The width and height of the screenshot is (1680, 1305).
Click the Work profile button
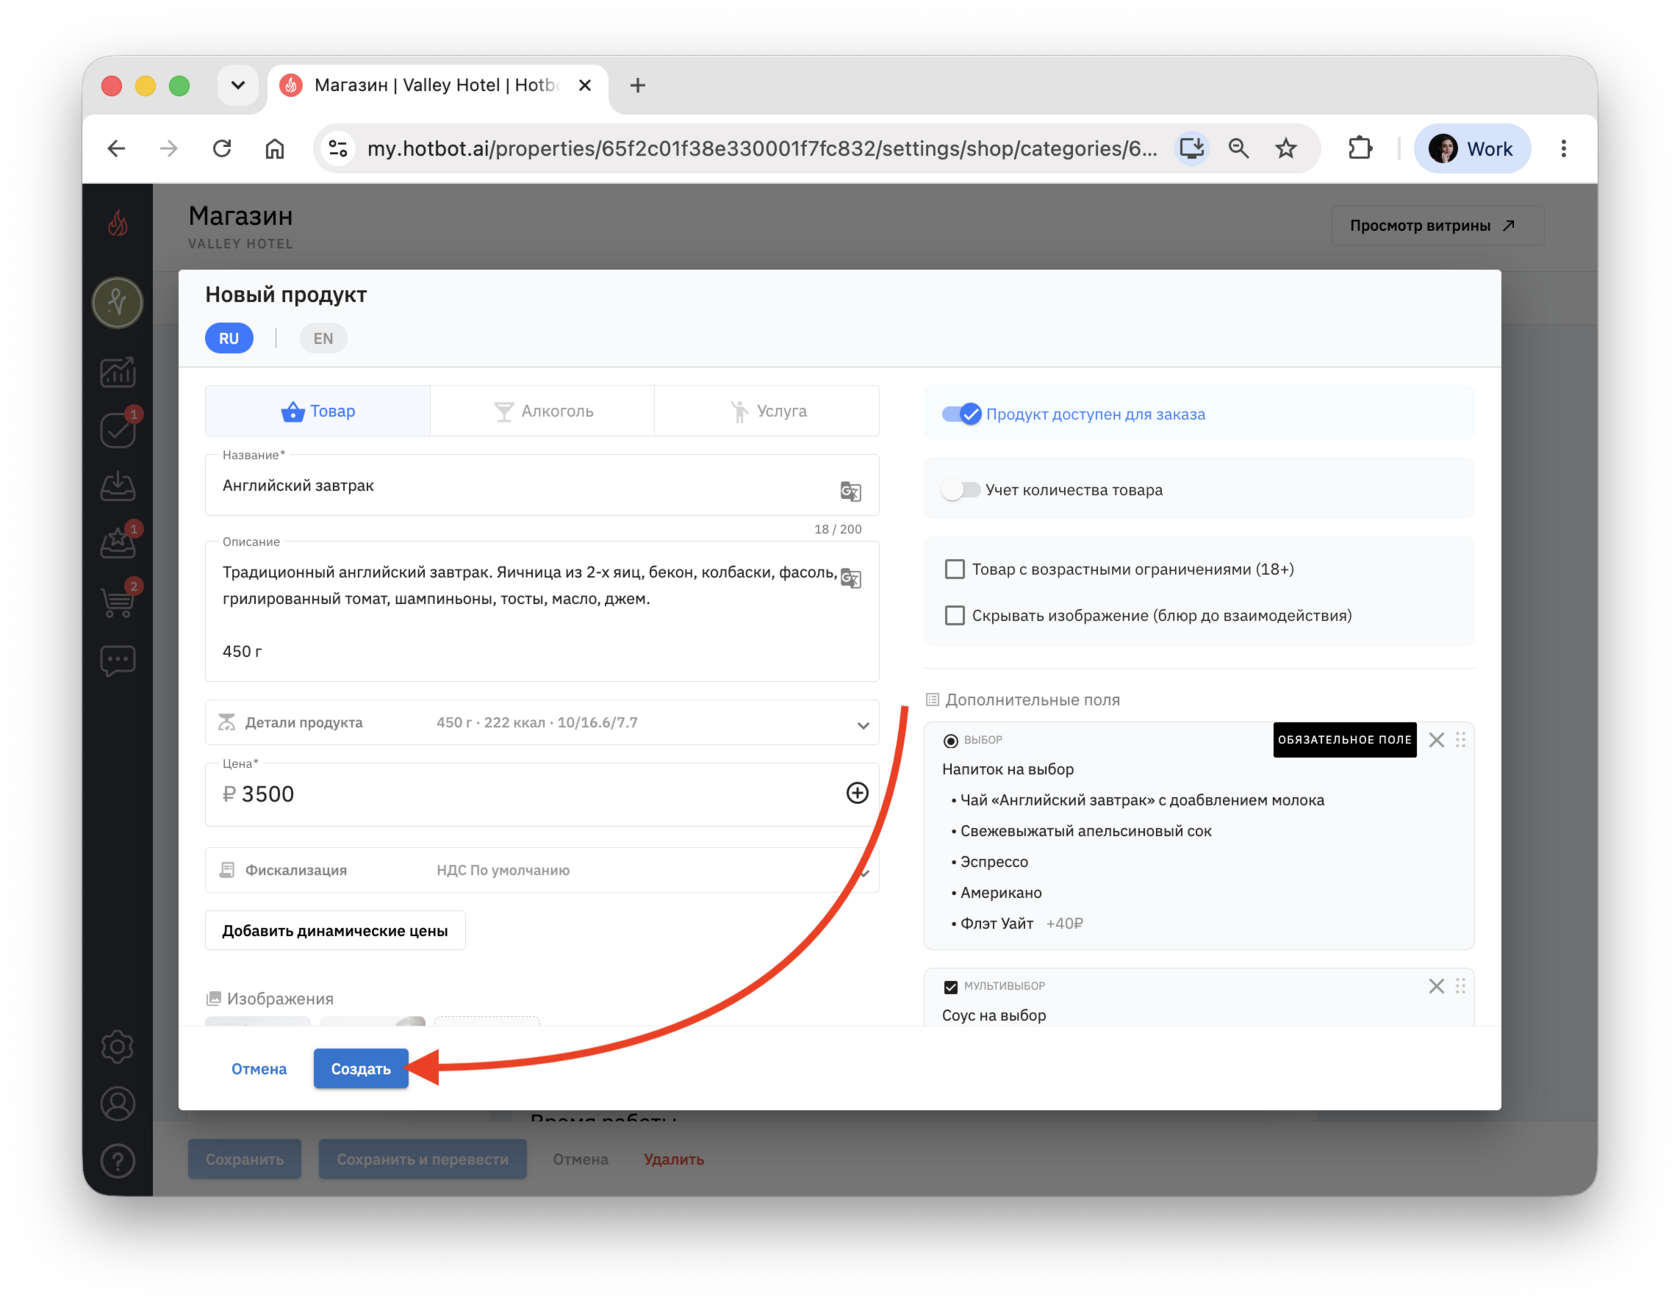(x=1471, y=149)
